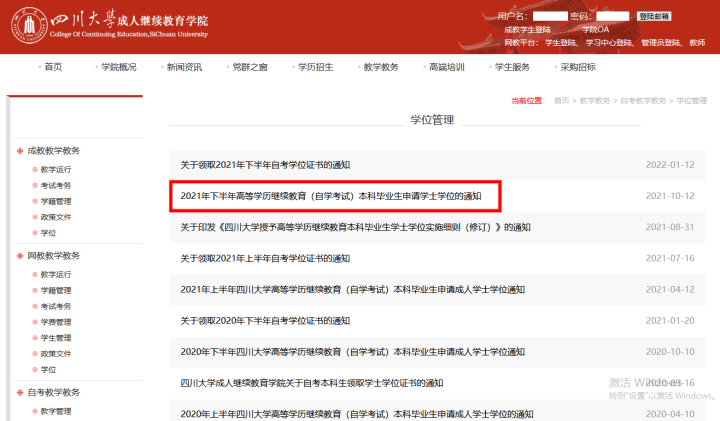This screenshot has width=720, height=421.
Task: Click the date 2020-04-10
Action: pyautogui.click(x=670, y=414)
